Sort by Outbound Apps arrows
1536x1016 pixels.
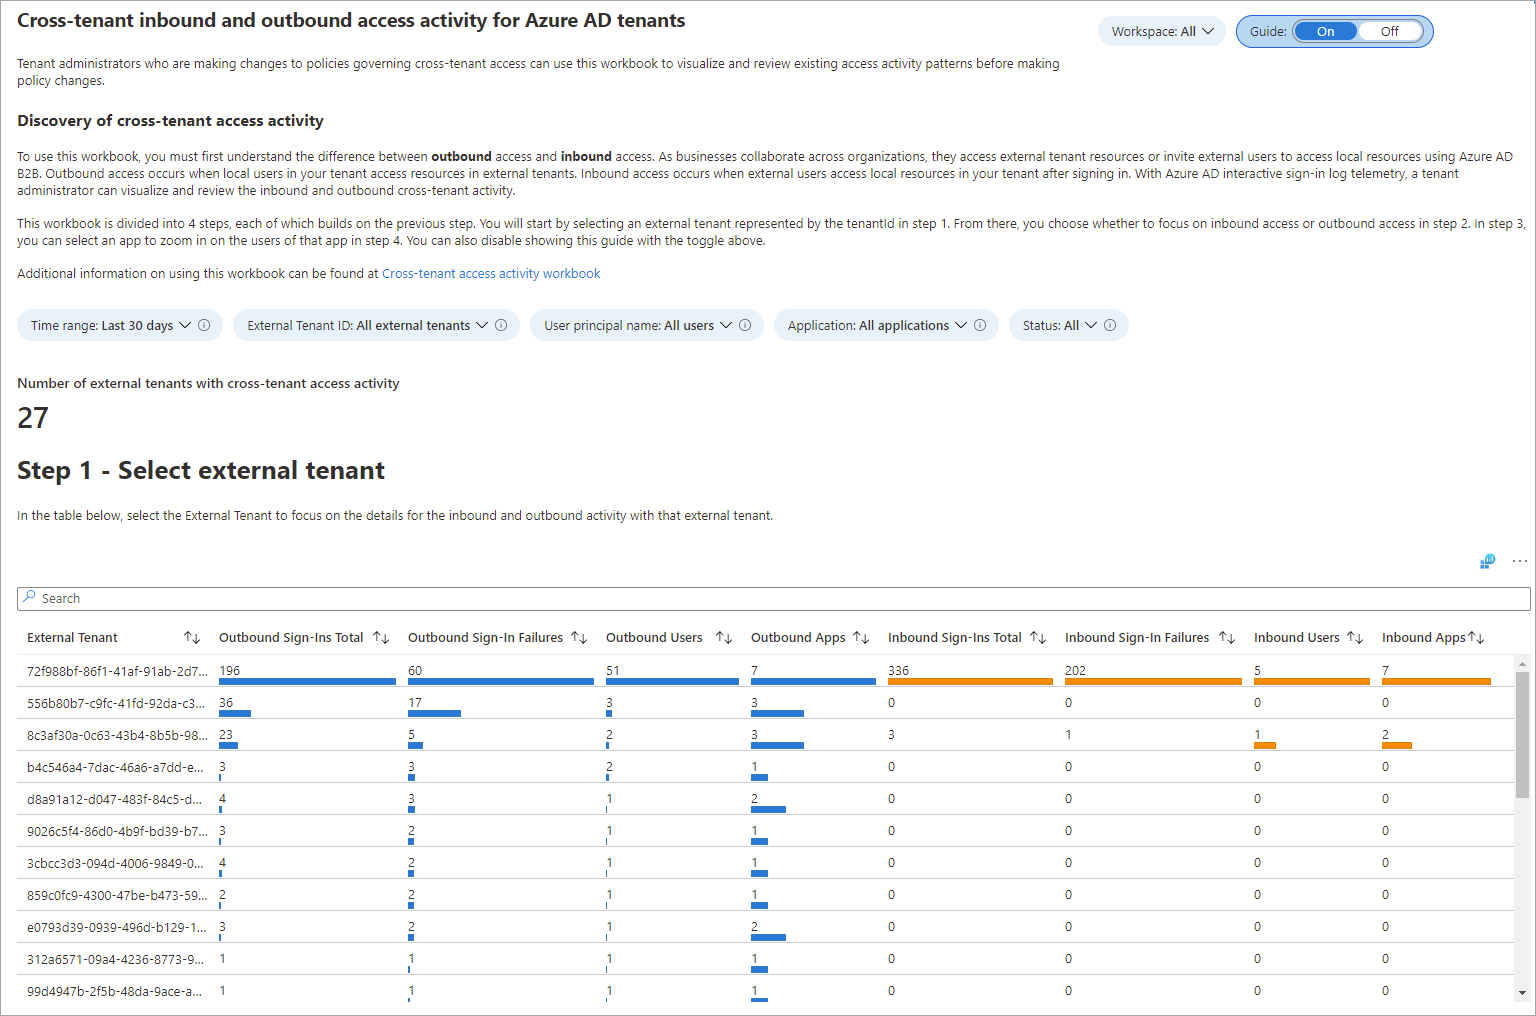pyautogui.click(x=861, y=637)
